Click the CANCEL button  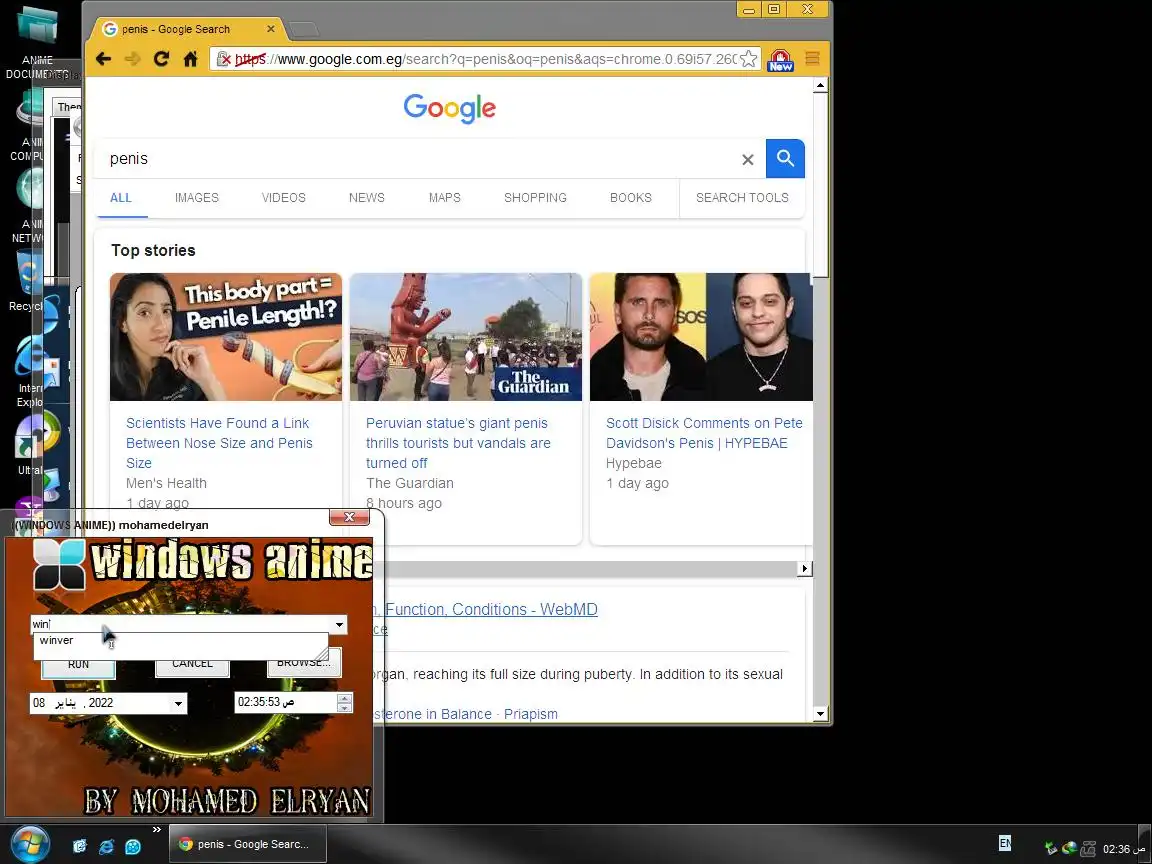(x=192, y=664)
